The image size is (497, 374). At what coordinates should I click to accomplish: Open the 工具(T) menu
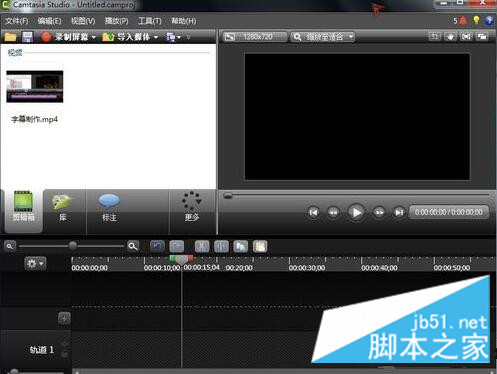pyautogui.click(x=150, y=21)
